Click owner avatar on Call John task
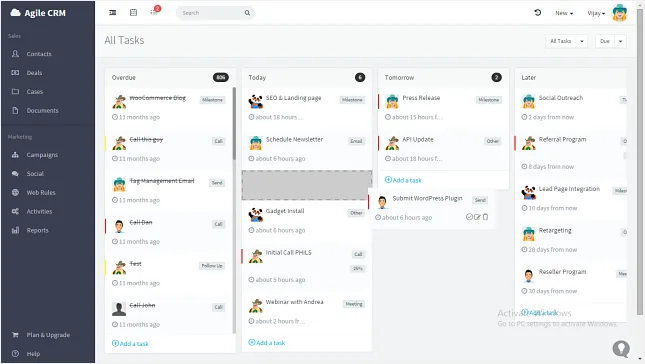The image size is (645, 364). (x=119, y=309)
